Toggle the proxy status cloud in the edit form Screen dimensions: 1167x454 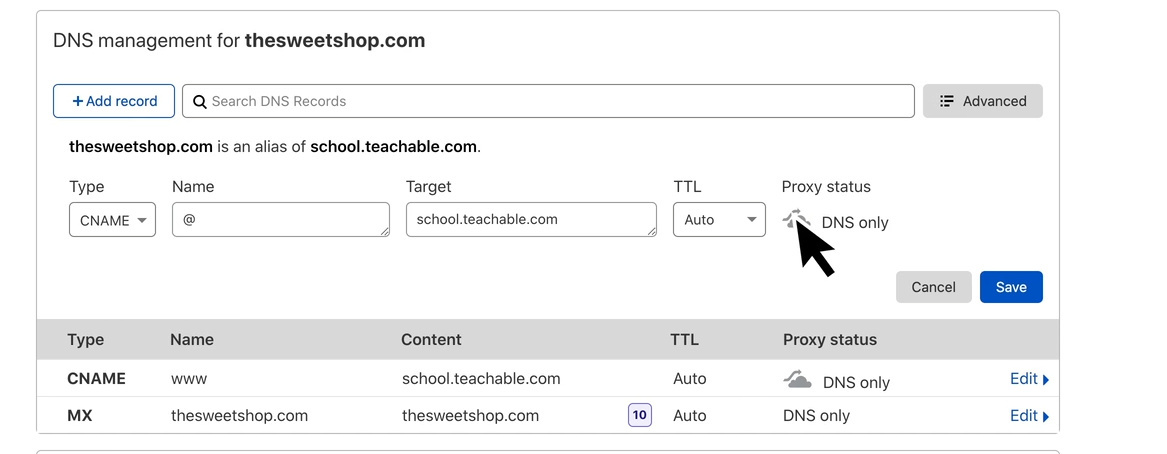coord(796,220)
